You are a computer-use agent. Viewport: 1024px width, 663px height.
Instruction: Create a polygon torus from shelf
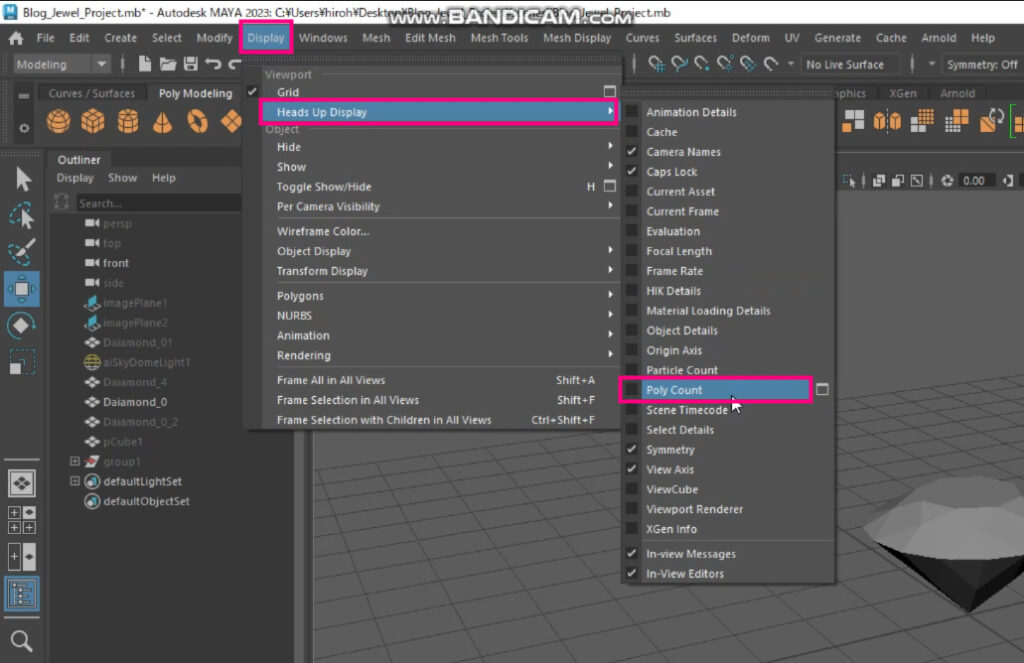click(197, 121)
